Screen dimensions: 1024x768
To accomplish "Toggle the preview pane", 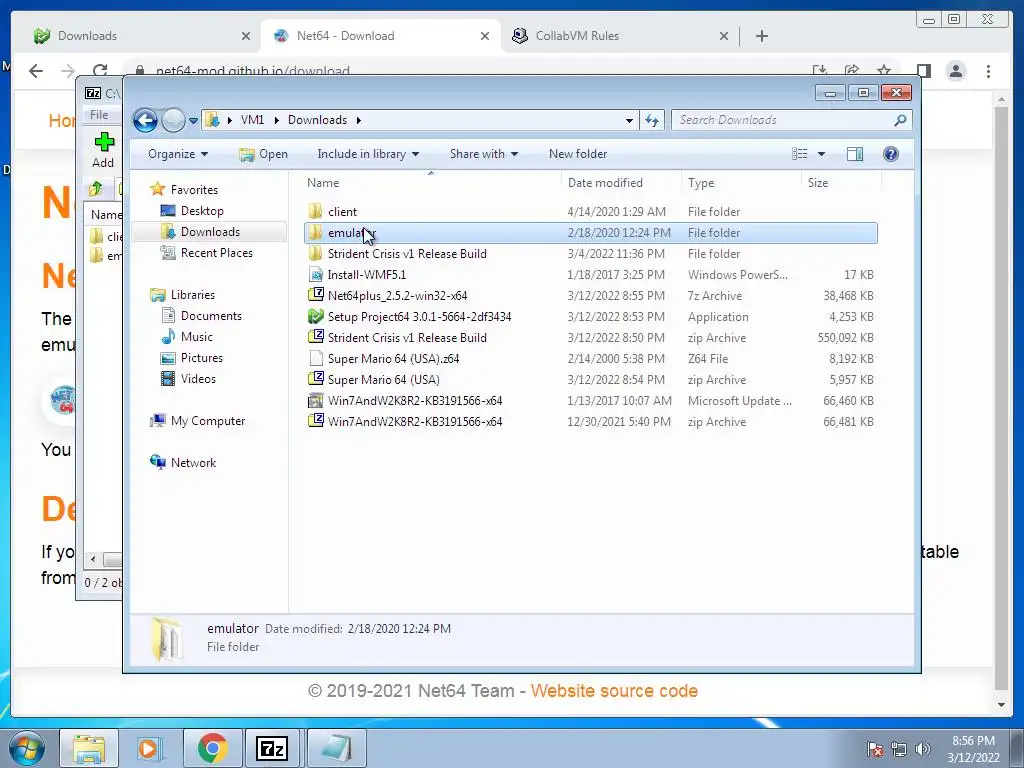I will tap(855, 154).
